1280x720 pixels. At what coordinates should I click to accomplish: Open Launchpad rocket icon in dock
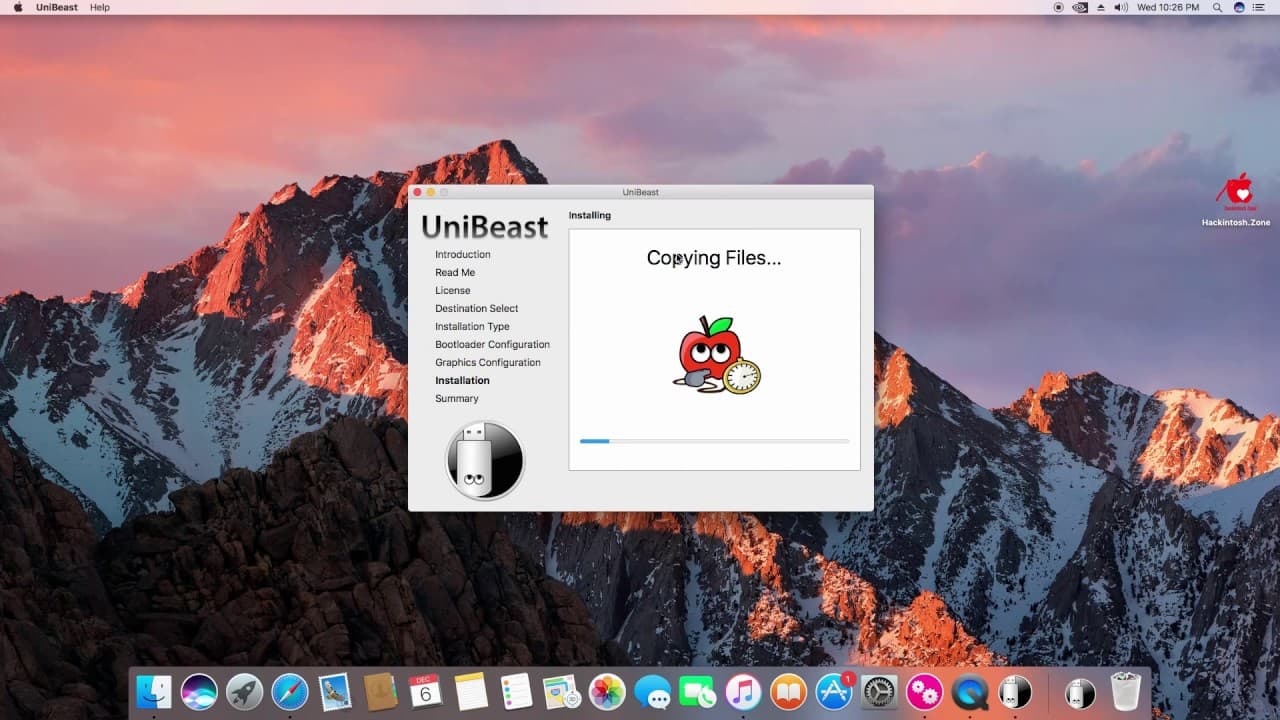pos(244,691)
